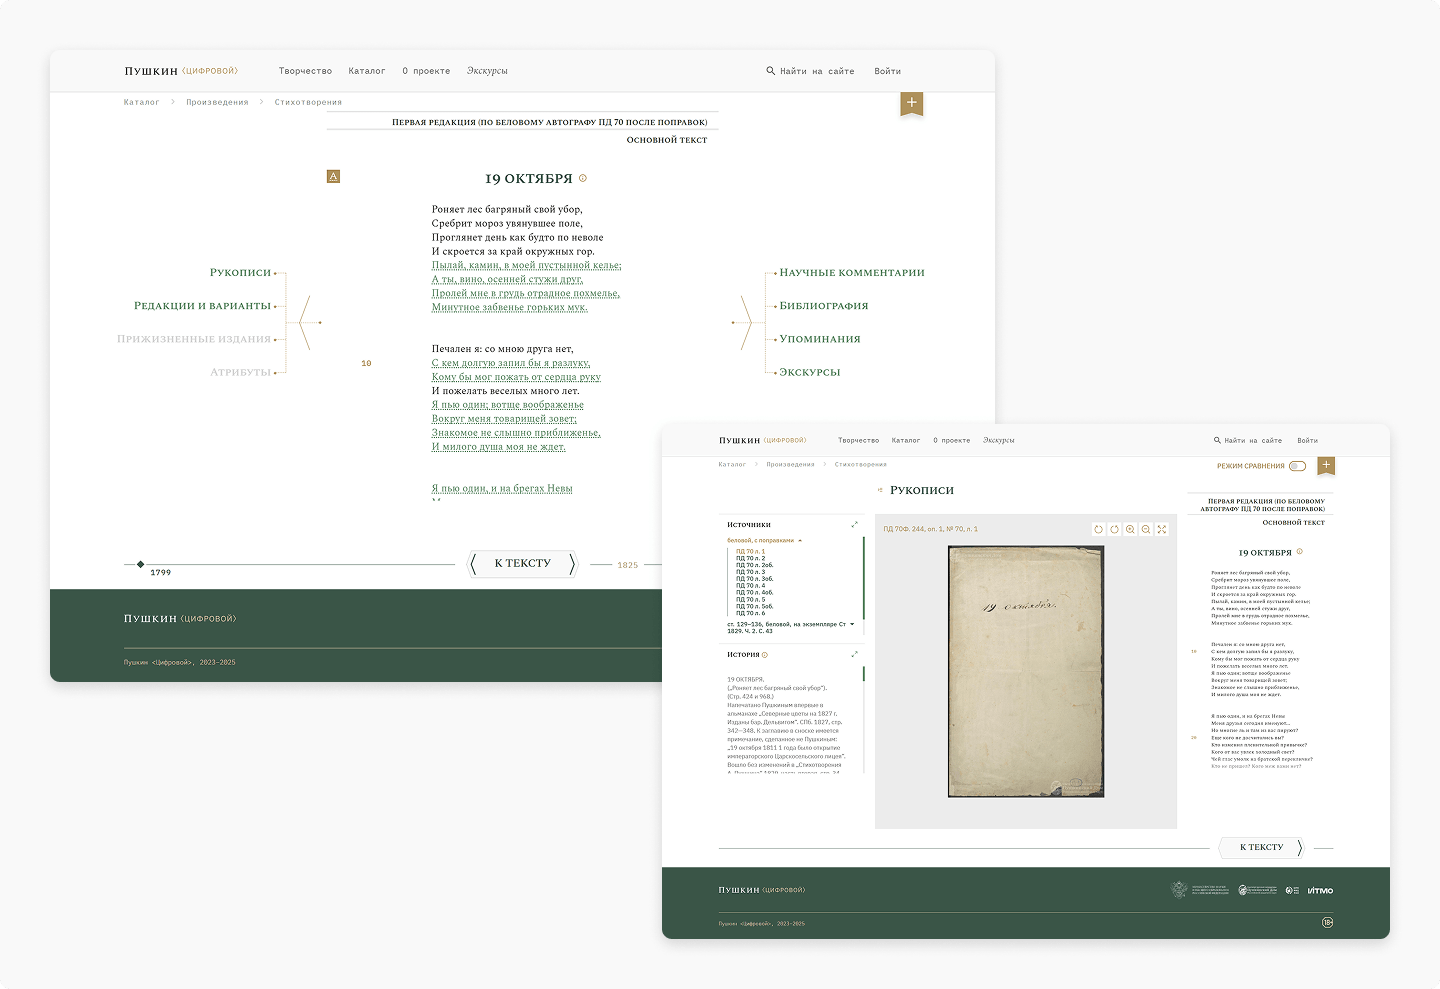The height and width of the screenshot is (989, 1440).
Task: Click the info icon next to История
Action: pyautogui.click(x=765, y=655)
